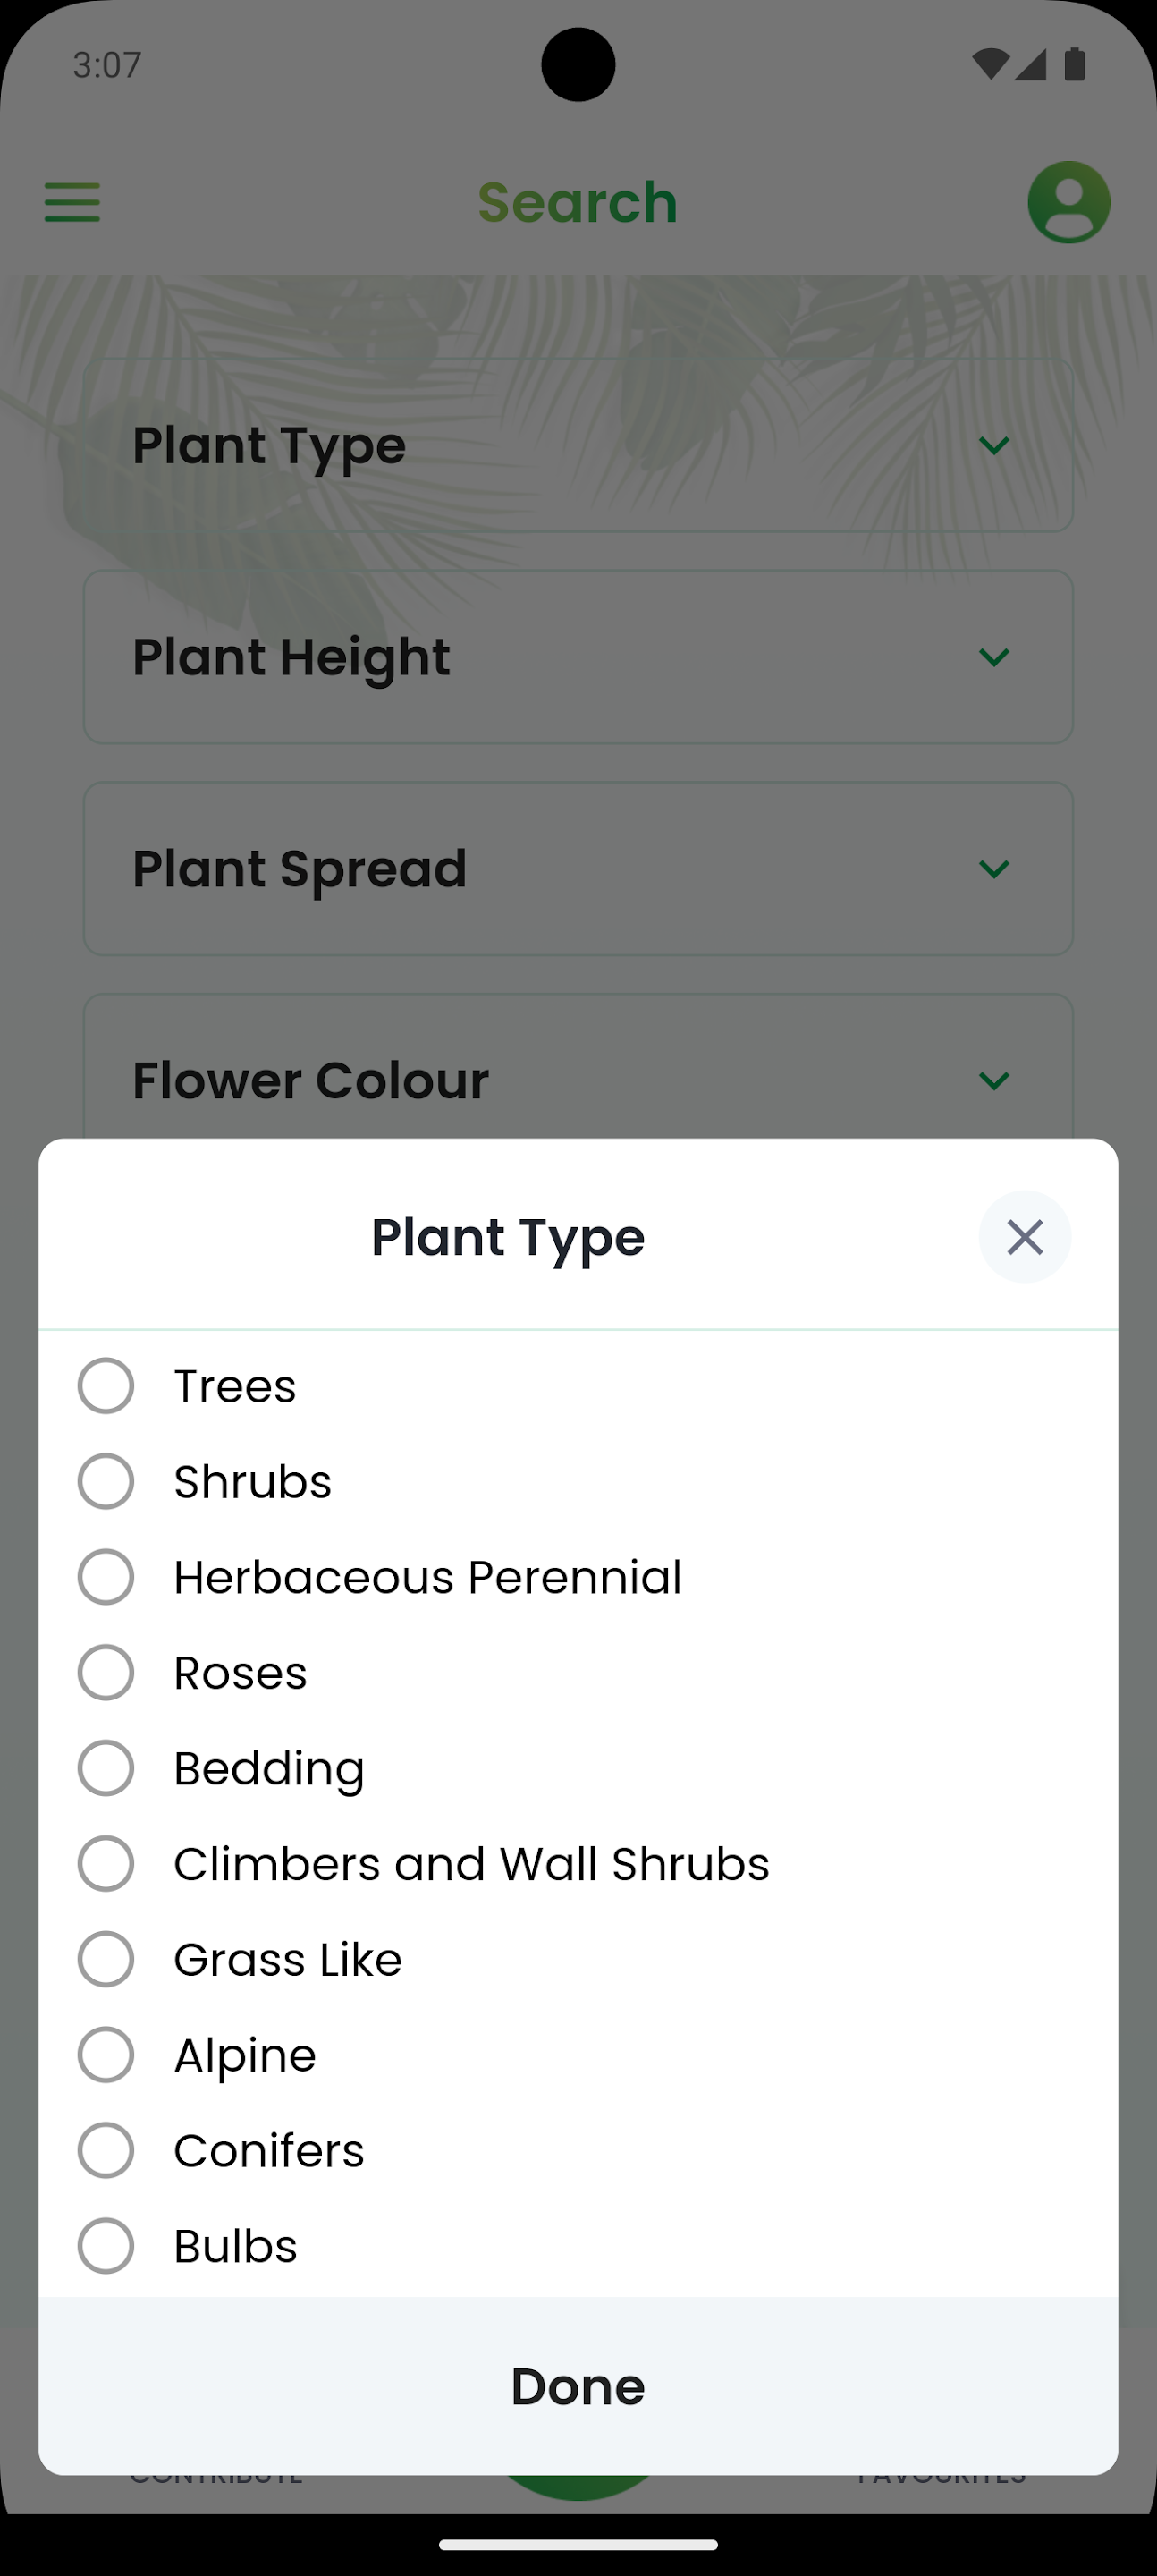Select the Roses radio button
The image size is (1157, 2576).
106,1672
